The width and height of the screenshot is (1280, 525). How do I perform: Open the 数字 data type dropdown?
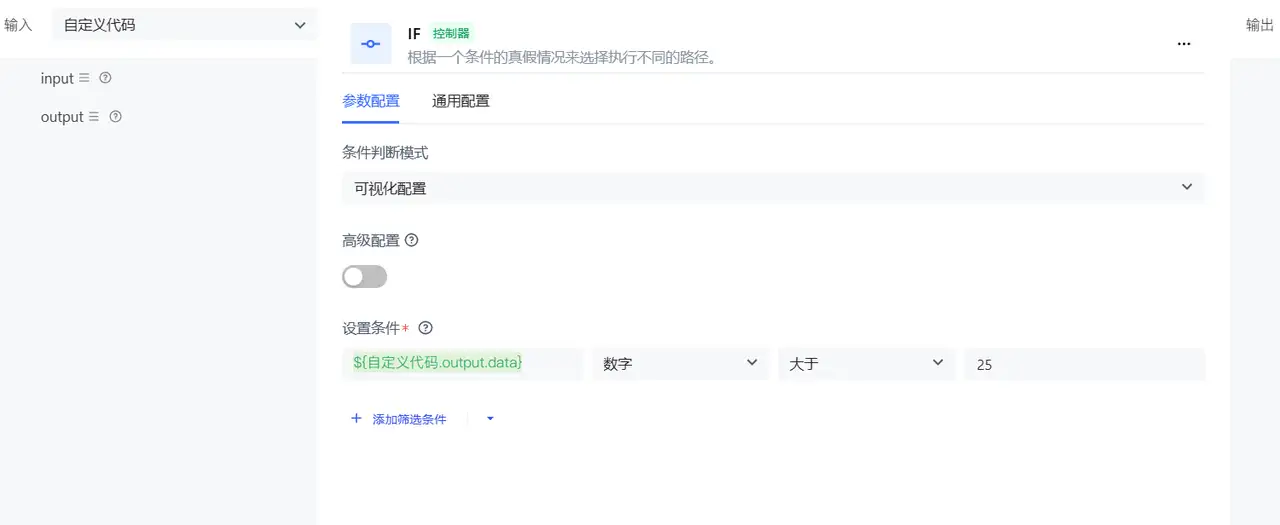coord(681,364)
